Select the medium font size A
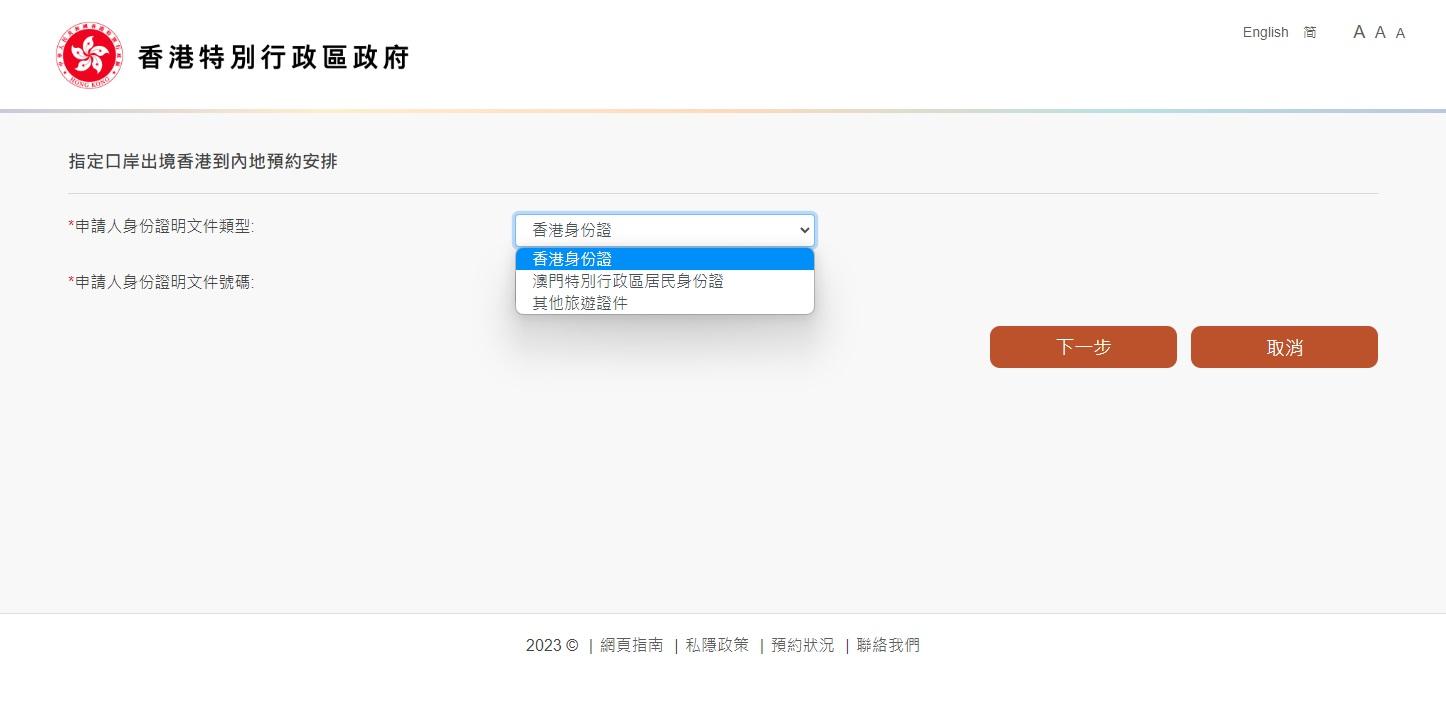 point(1380,32)
